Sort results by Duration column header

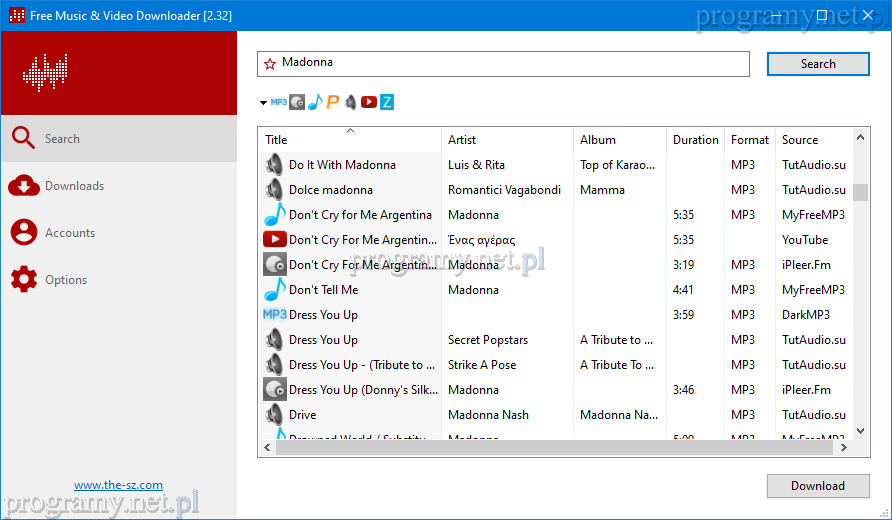point(695,140)
